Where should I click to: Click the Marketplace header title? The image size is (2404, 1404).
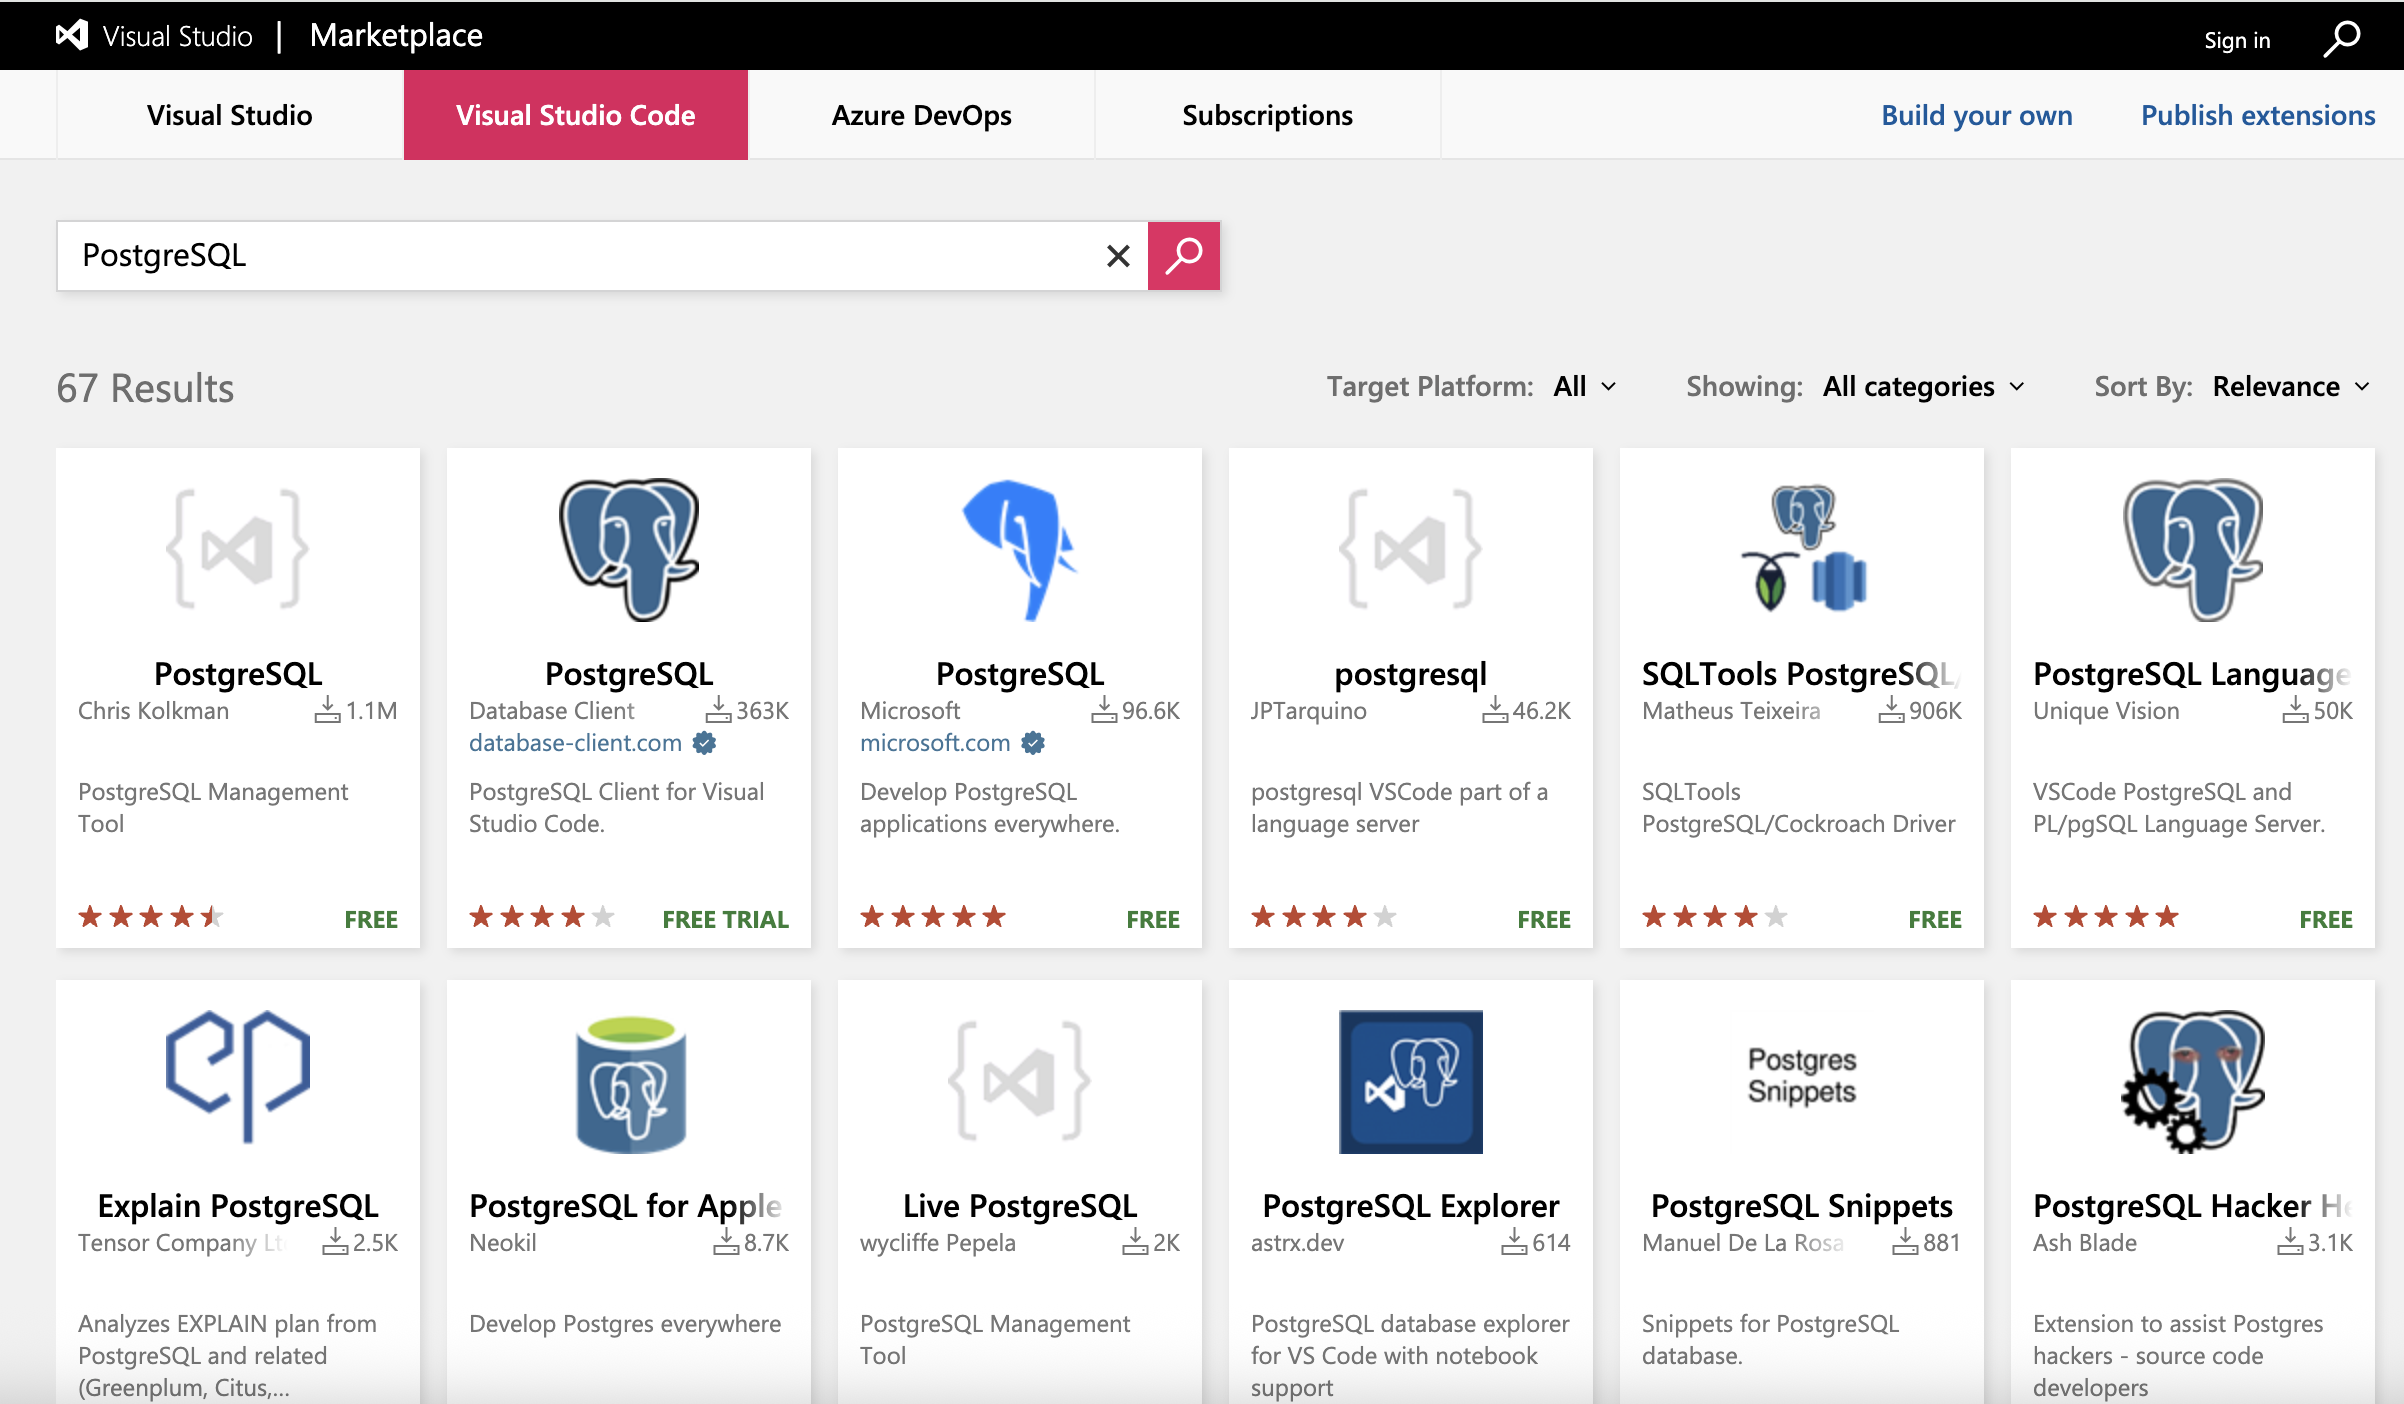point(396,35)
